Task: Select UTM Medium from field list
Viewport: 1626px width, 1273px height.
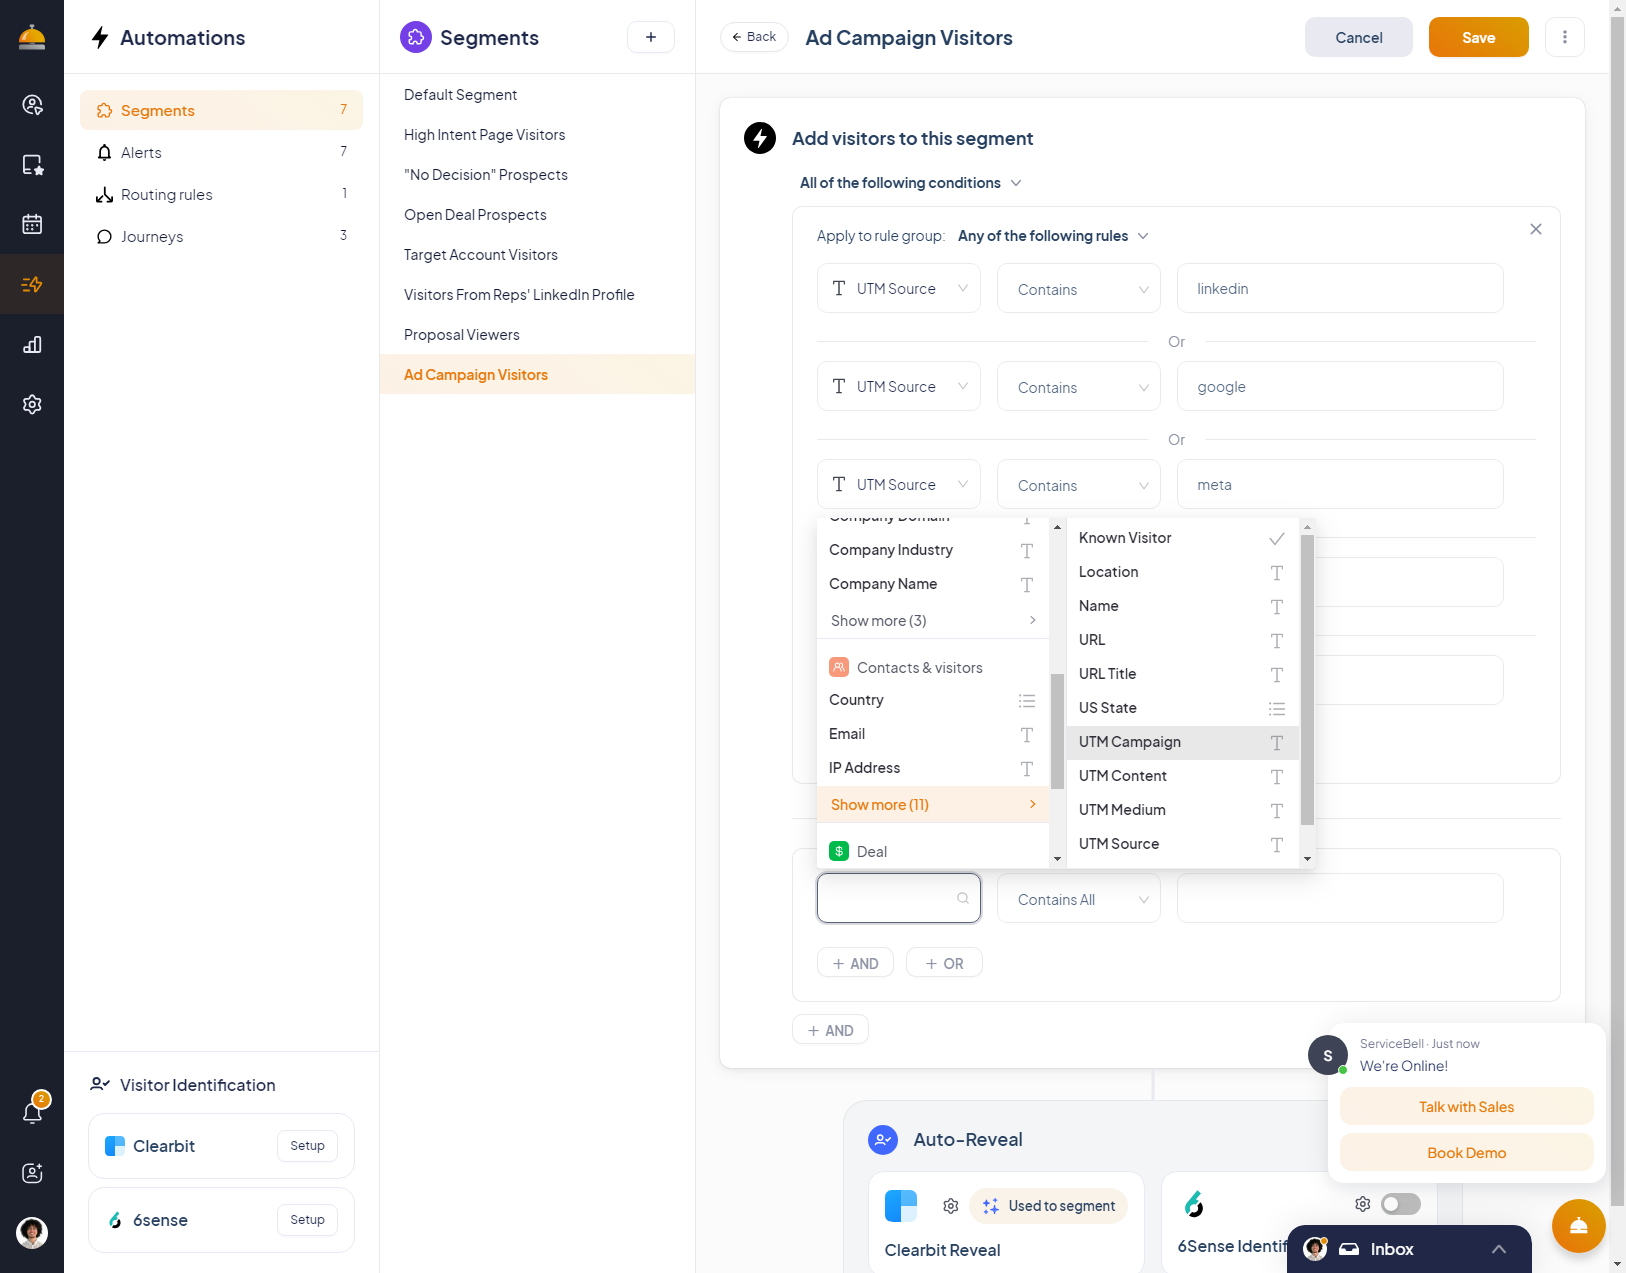Action: 1183,810
